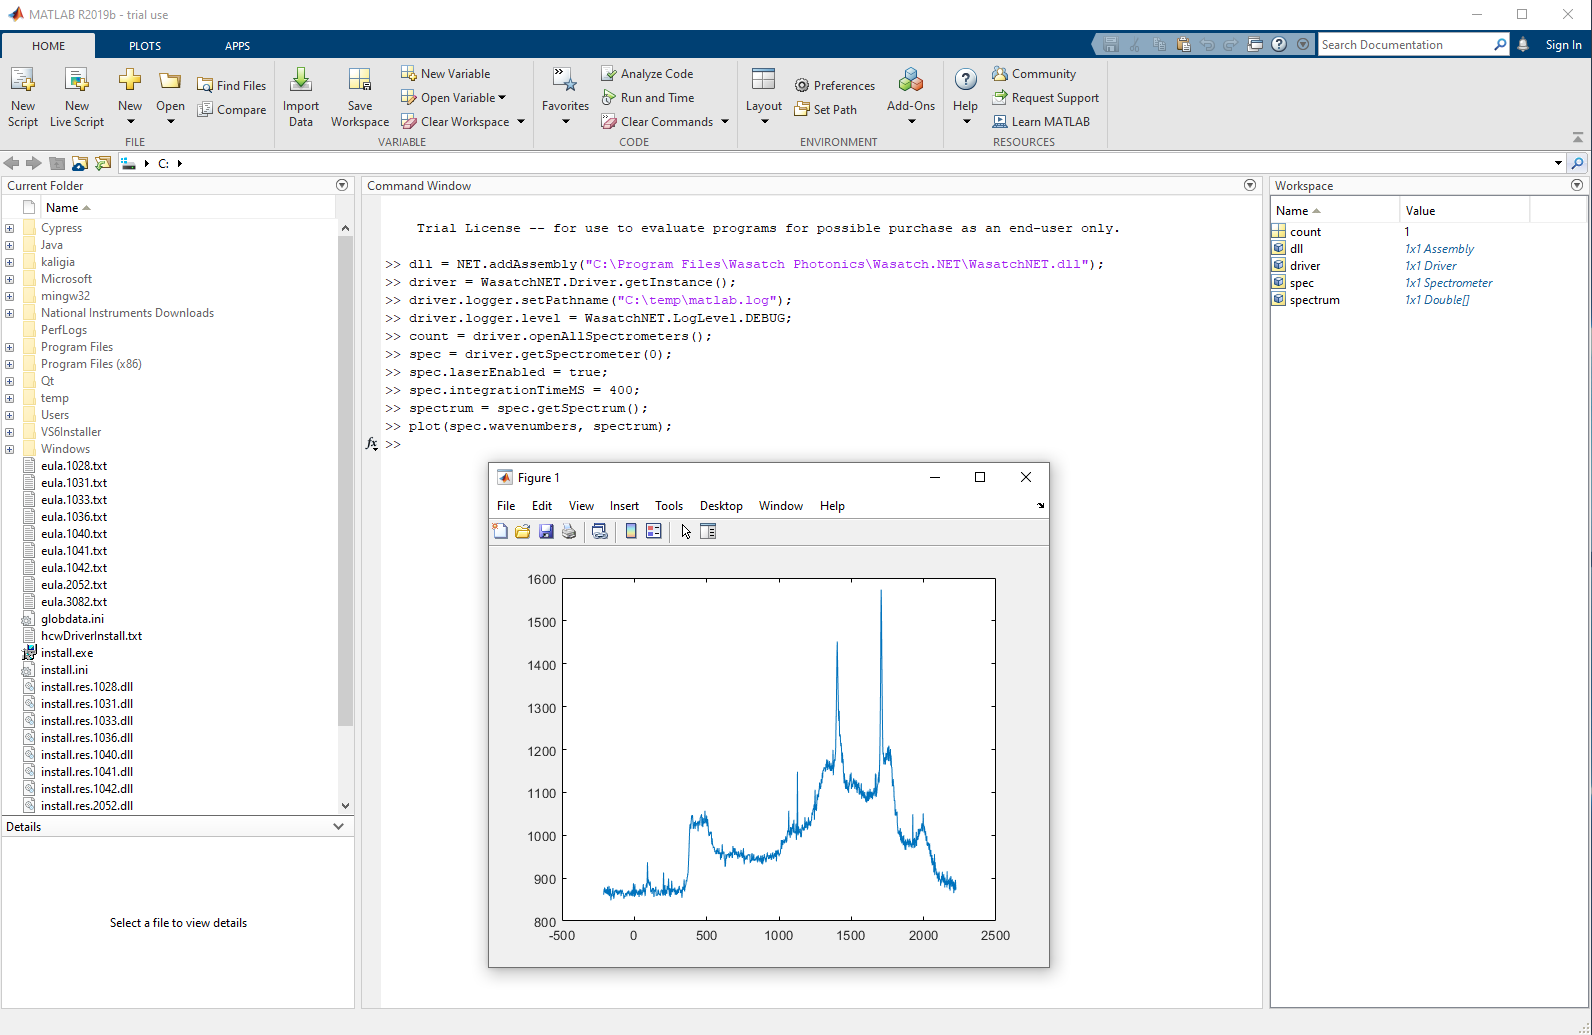Switch to the PLOTS tab
Image resolution: width=1592 pixels, height=1035 pixels.
[145, 46]
